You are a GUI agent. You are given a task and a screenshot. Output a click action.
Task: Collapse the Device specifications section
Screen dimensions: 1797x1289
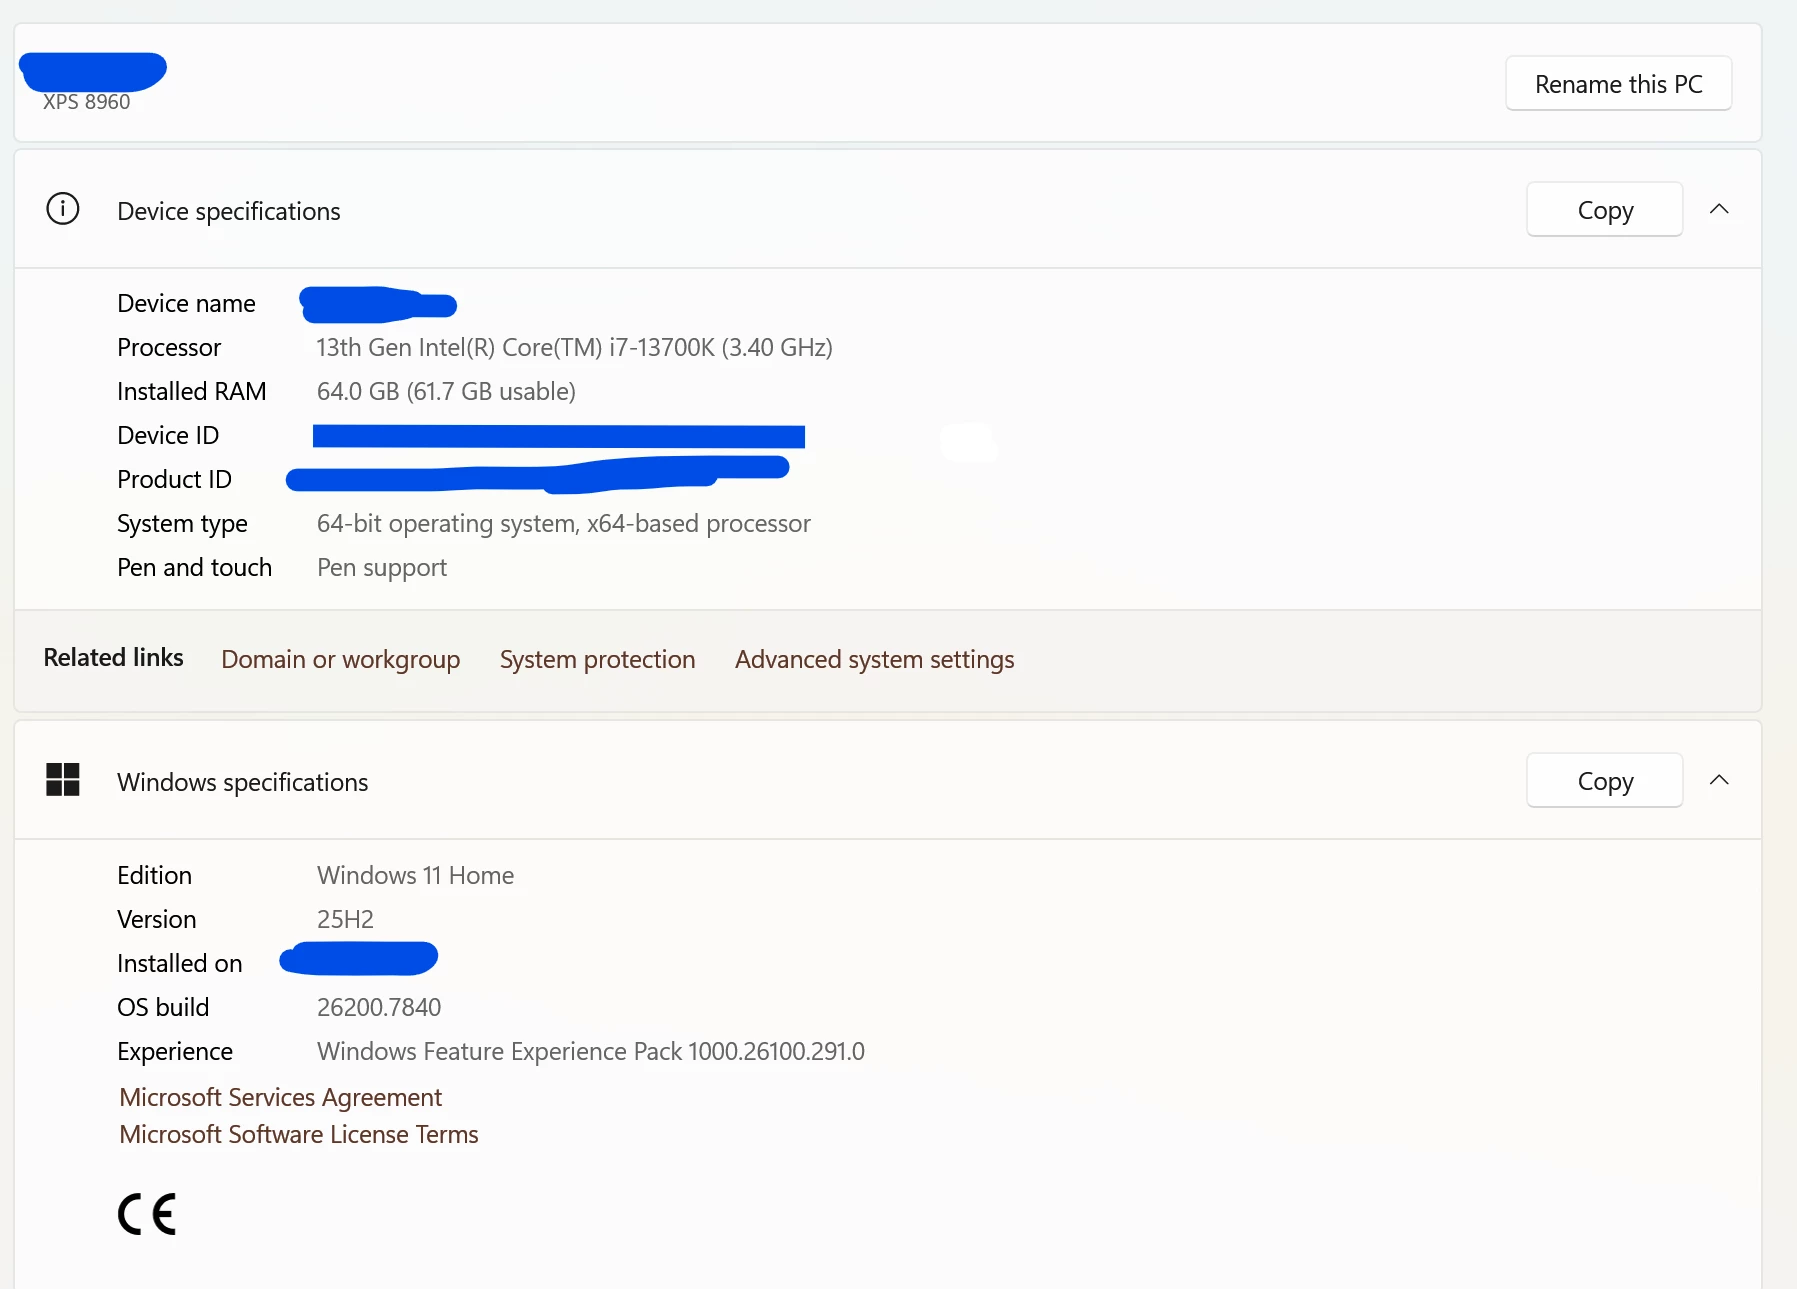1719,209
